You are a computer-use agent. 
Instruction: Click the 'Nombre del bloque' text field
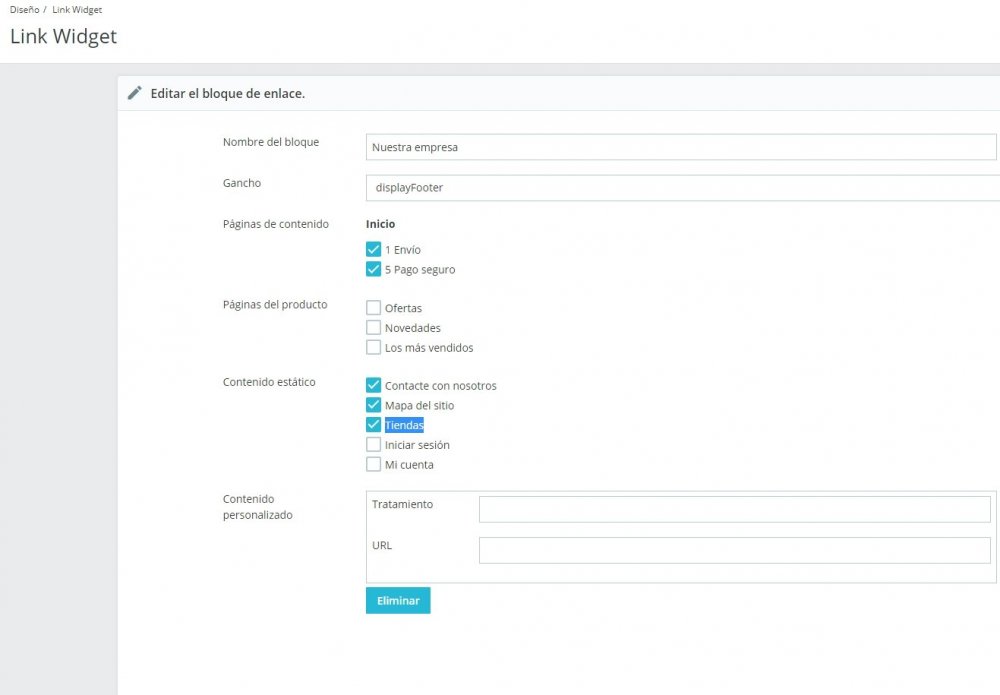682,147
